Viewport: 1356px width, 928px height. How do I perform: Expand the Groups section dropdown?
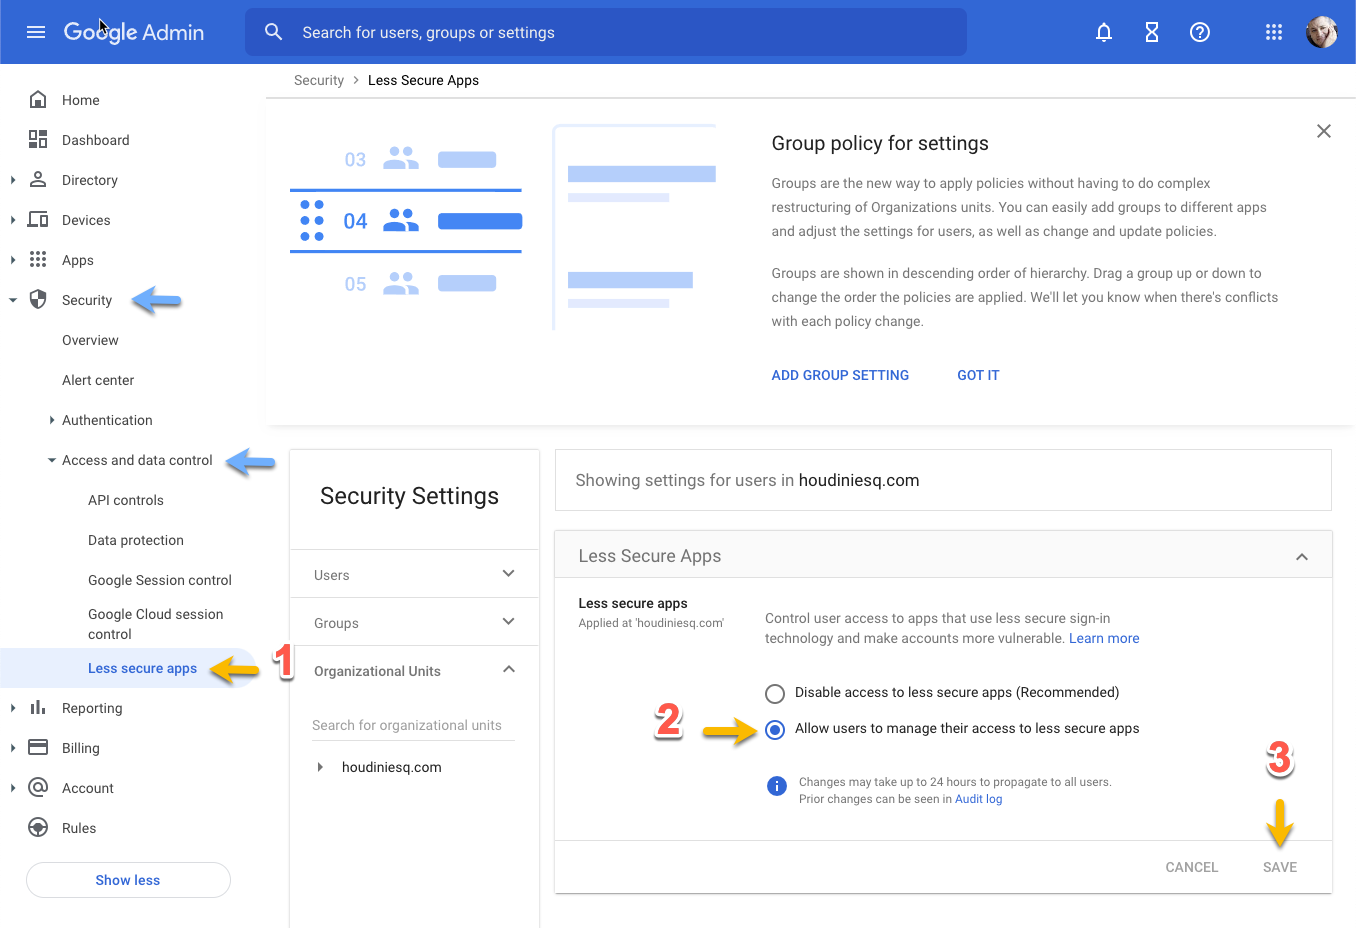tap(508, 622)
